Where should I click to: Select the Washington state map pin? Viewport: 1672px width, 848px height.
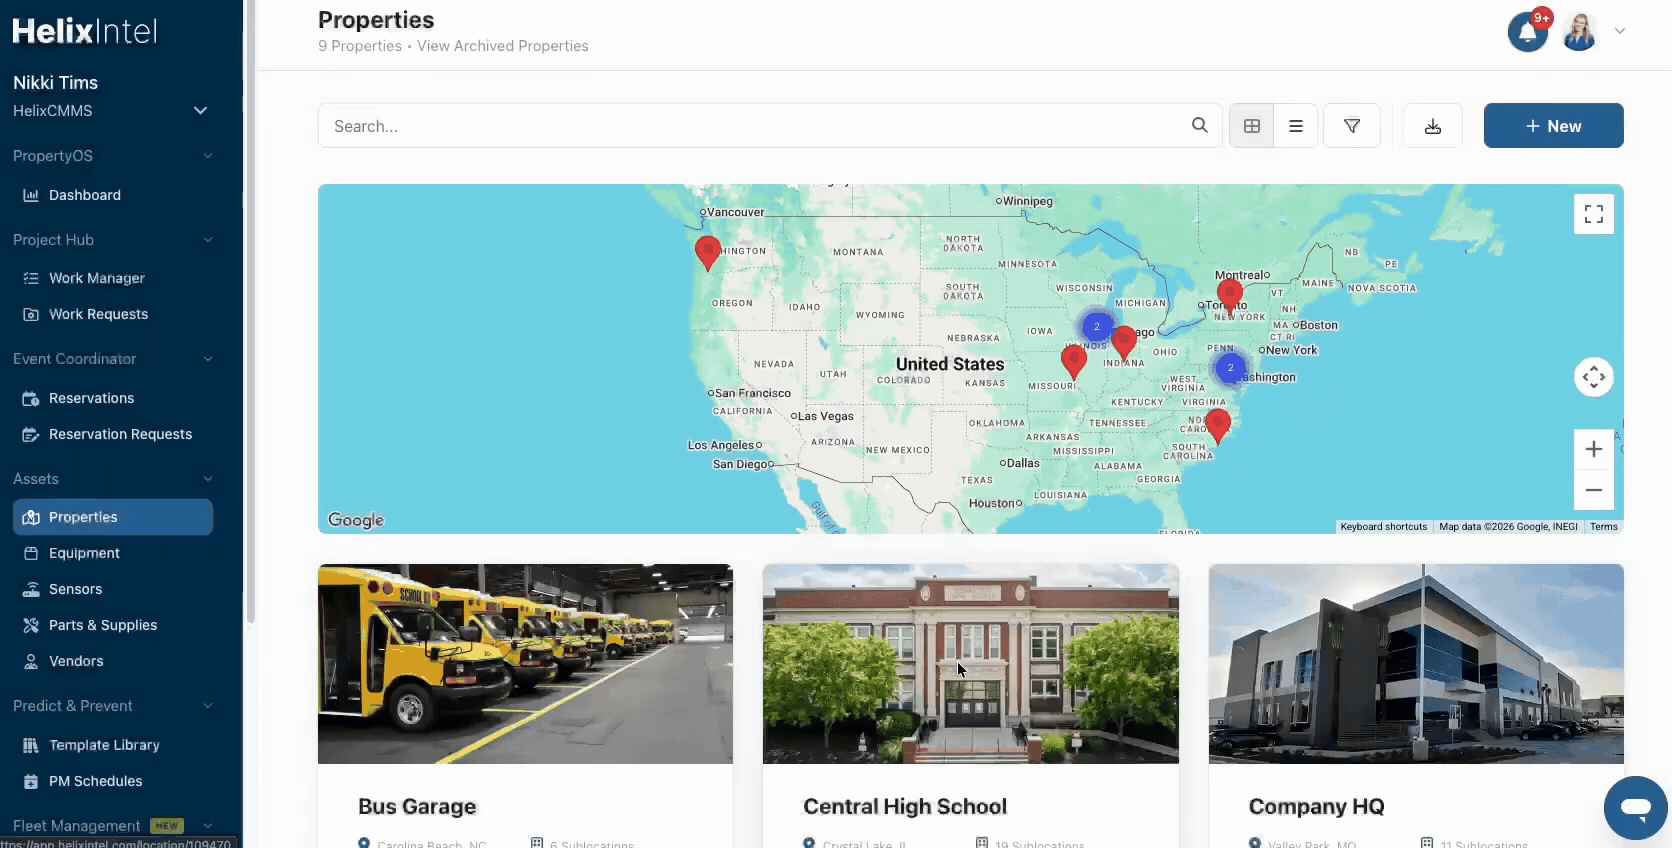(x=708, y=253)
